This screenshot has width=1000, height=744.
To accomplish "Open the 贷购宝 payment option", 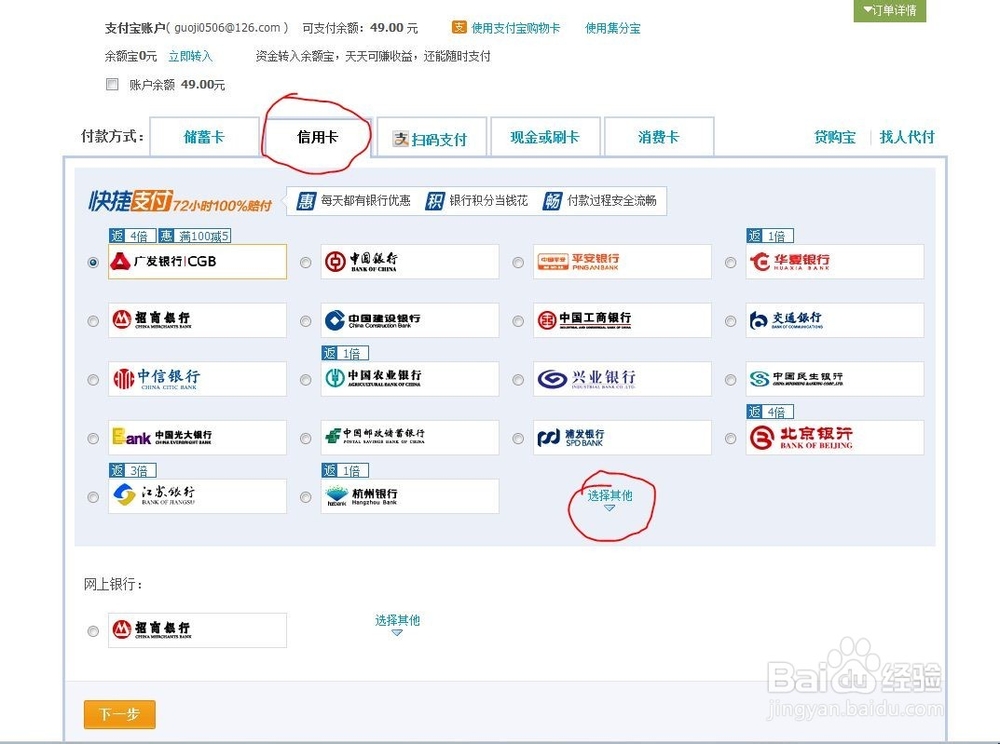I will pyautogui.click(x=835, y=136).
